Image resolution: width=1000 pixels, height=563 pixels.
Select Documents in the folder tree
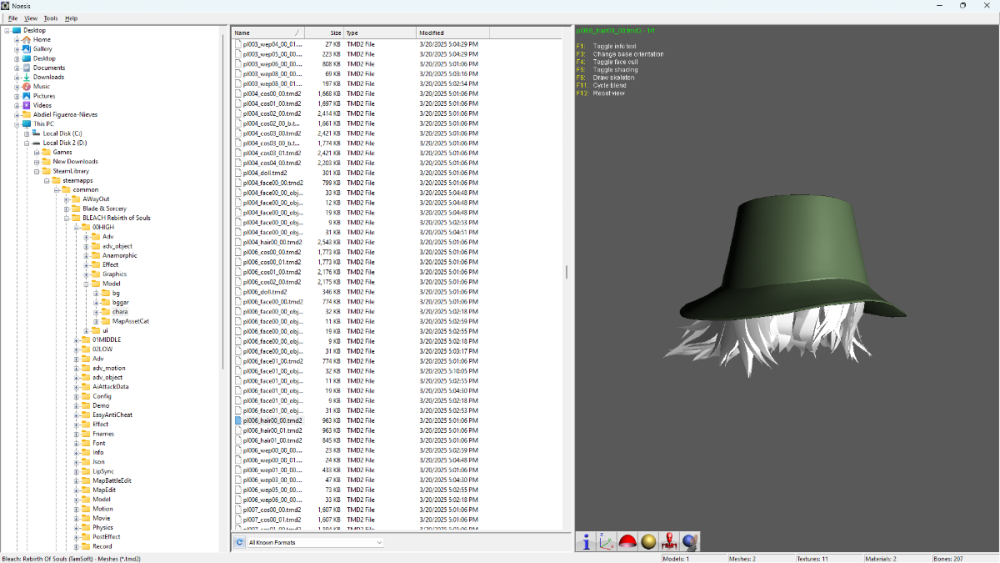pos(49,68)
